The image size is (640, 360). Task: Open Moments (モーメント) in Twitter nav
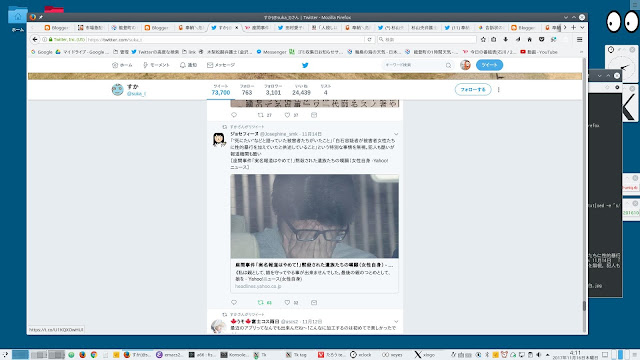coord(156,65)
